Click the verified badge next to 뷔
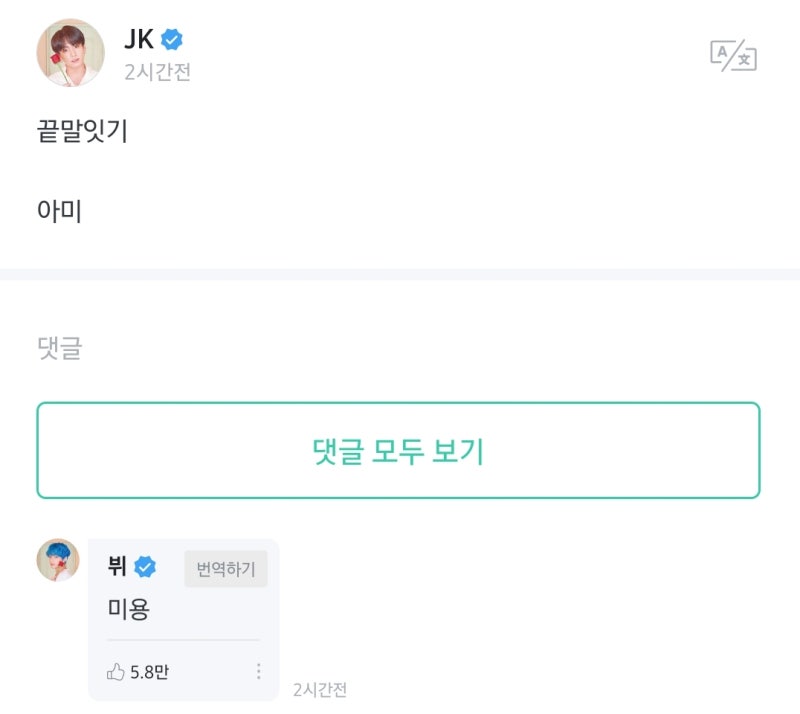The width and height of the screenshot is (800, 714). (x=145, y=568)
